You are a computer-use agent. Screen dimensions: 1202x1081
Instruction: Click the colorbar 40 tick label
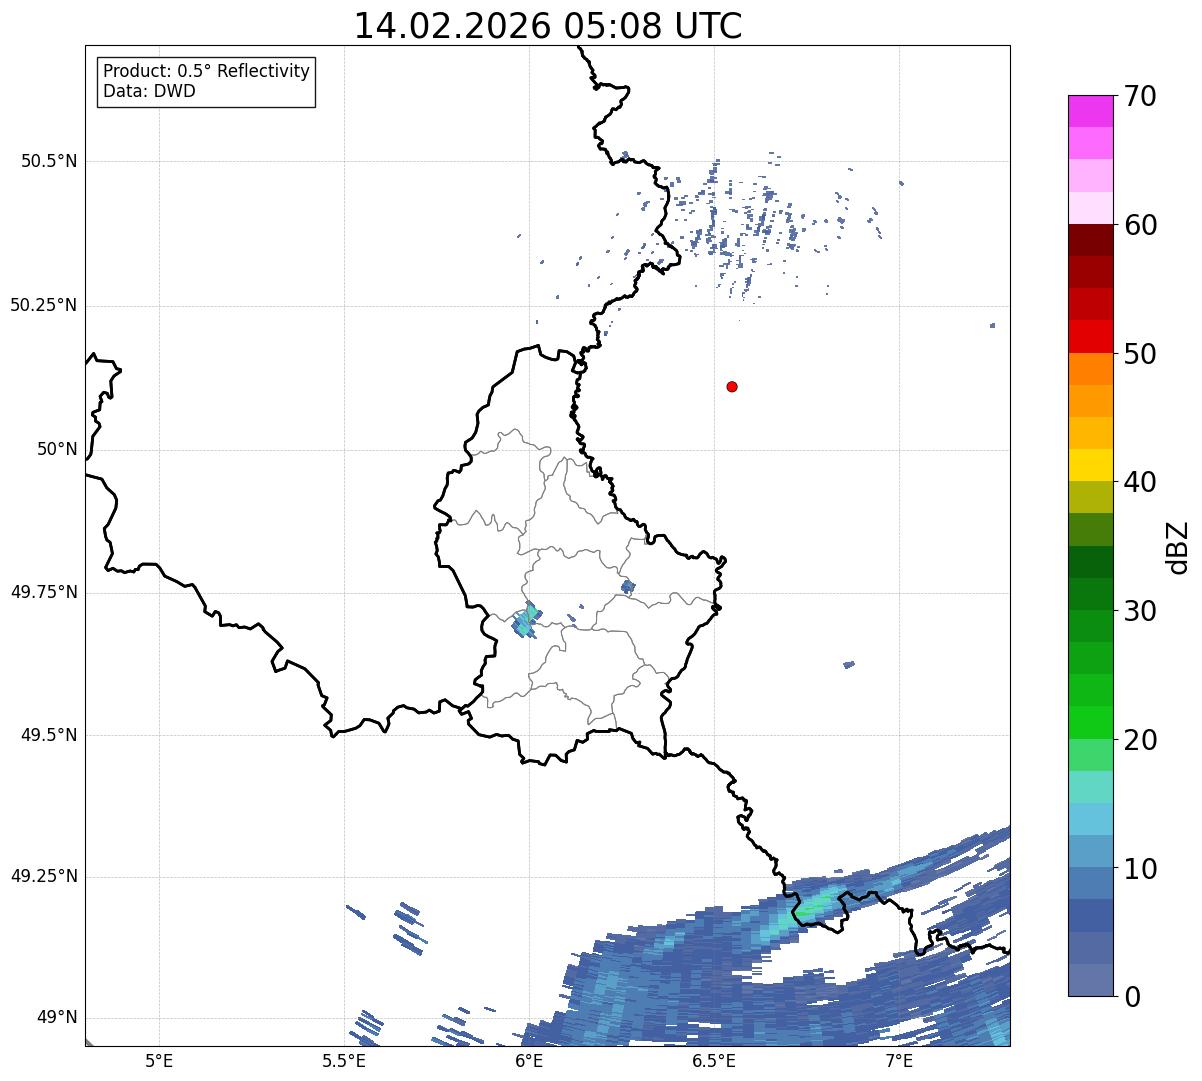click(x=1140, y=482)
